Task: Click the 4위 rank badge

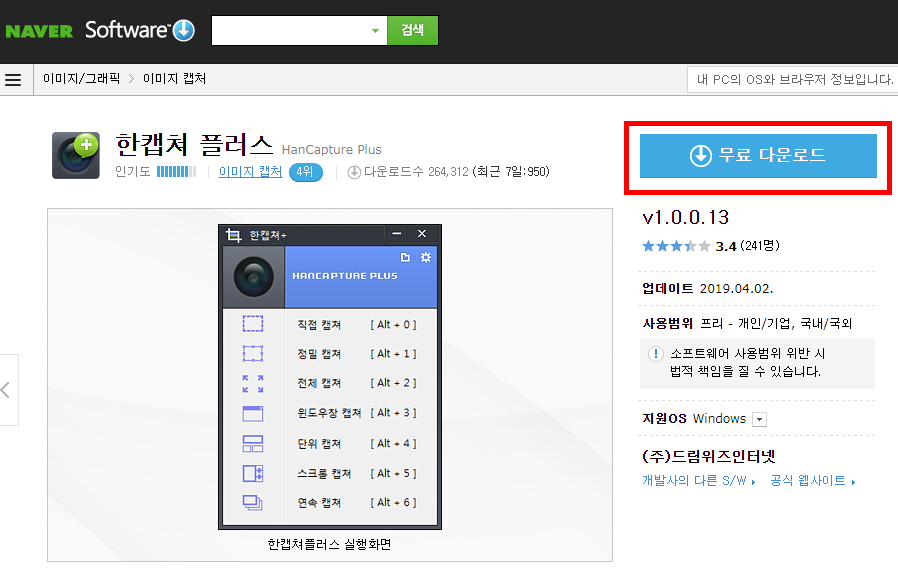Action: (305, 172)
